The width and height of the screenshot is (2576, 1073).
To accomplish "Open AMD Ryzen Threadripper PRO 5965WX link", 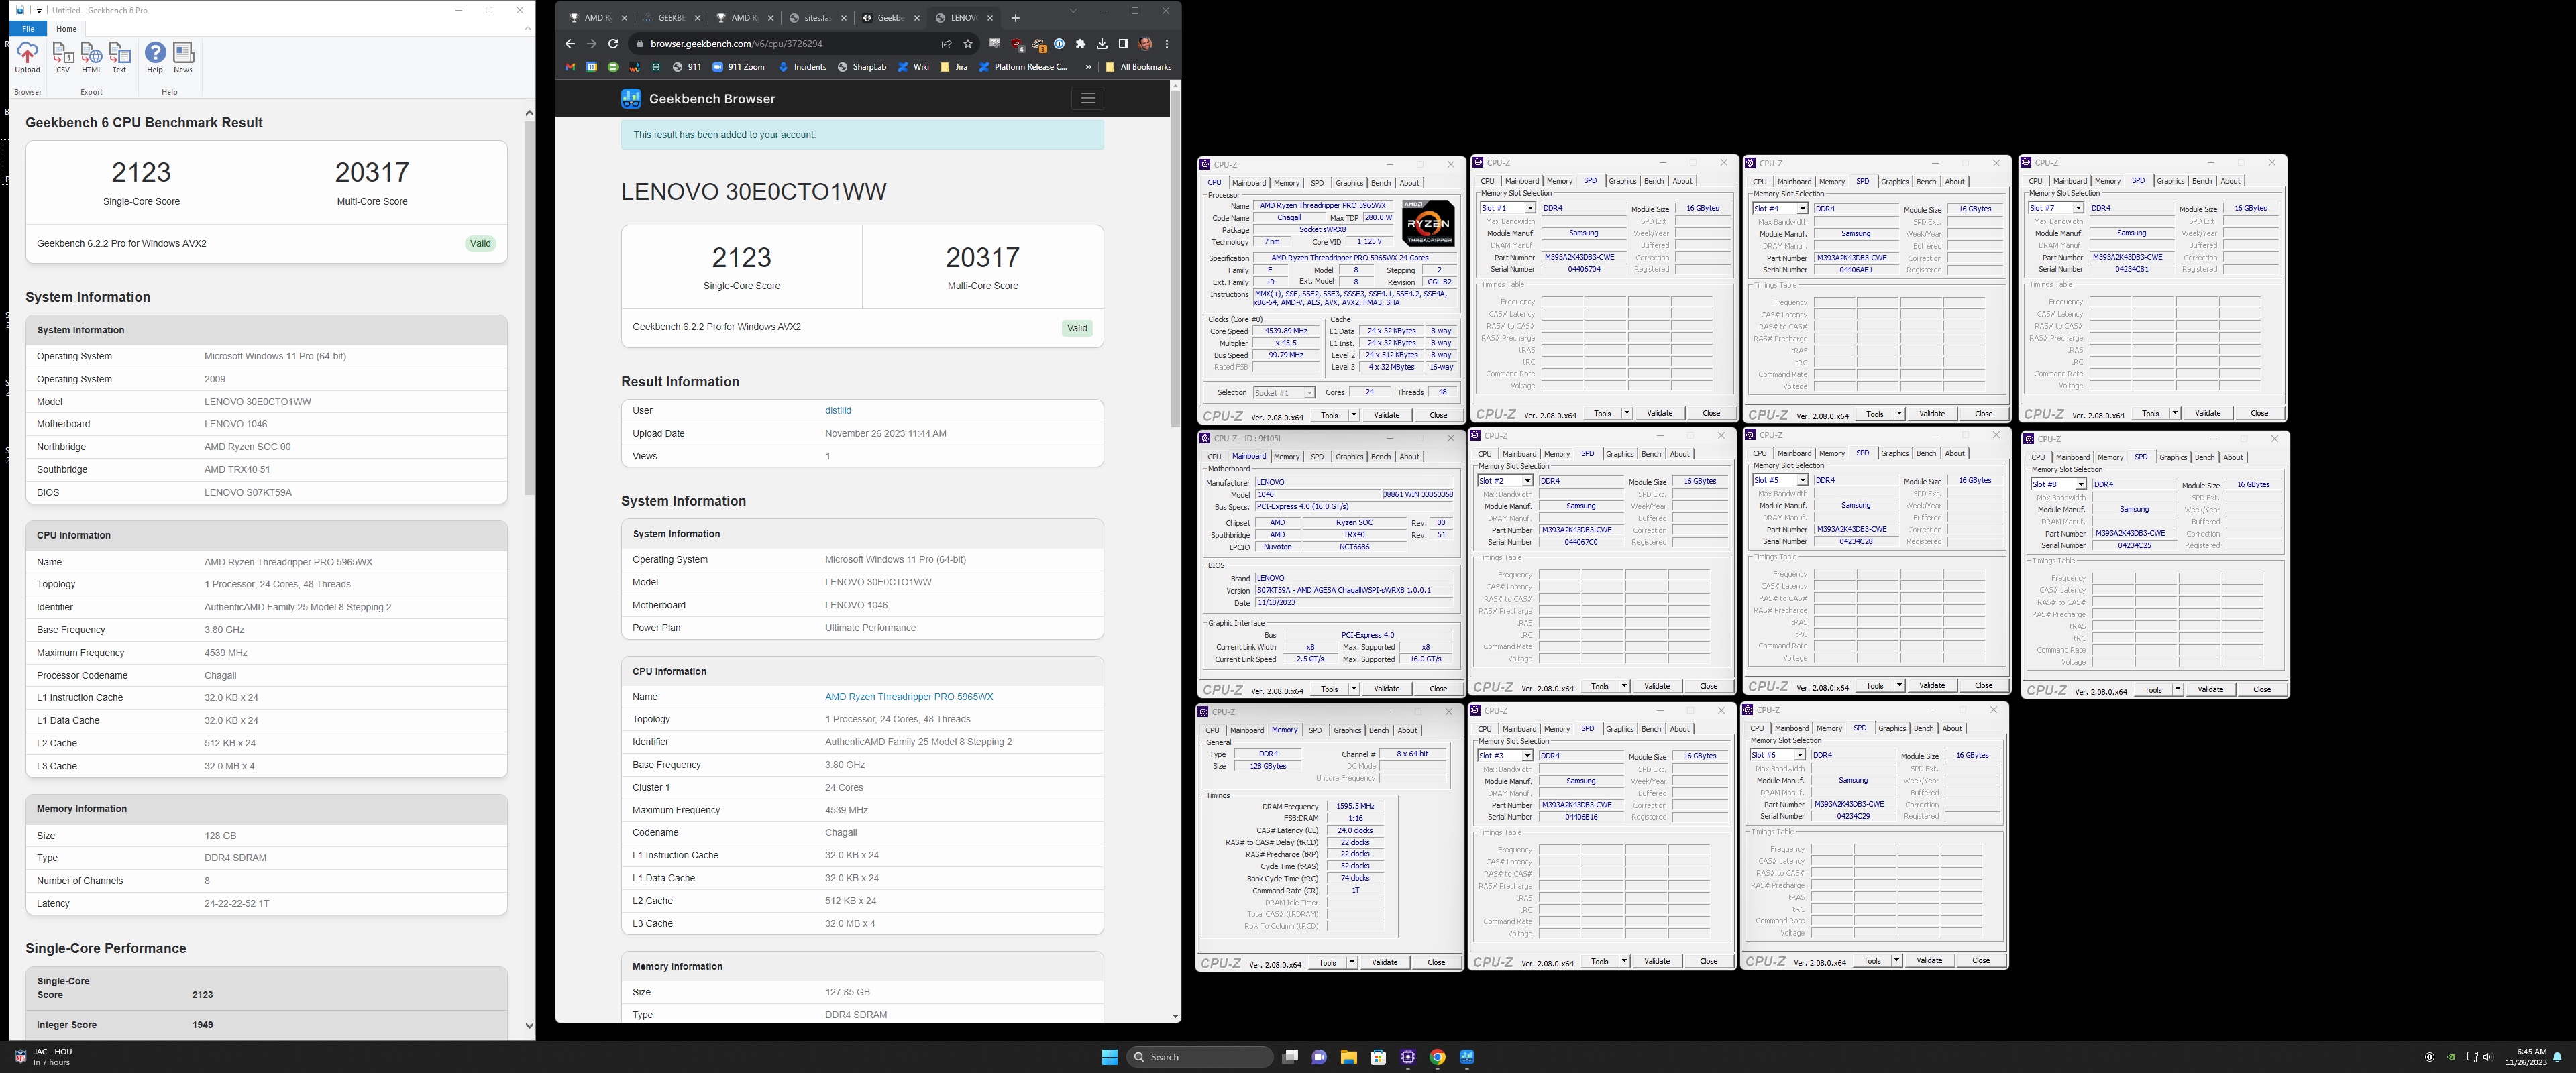I will [909, 697].
